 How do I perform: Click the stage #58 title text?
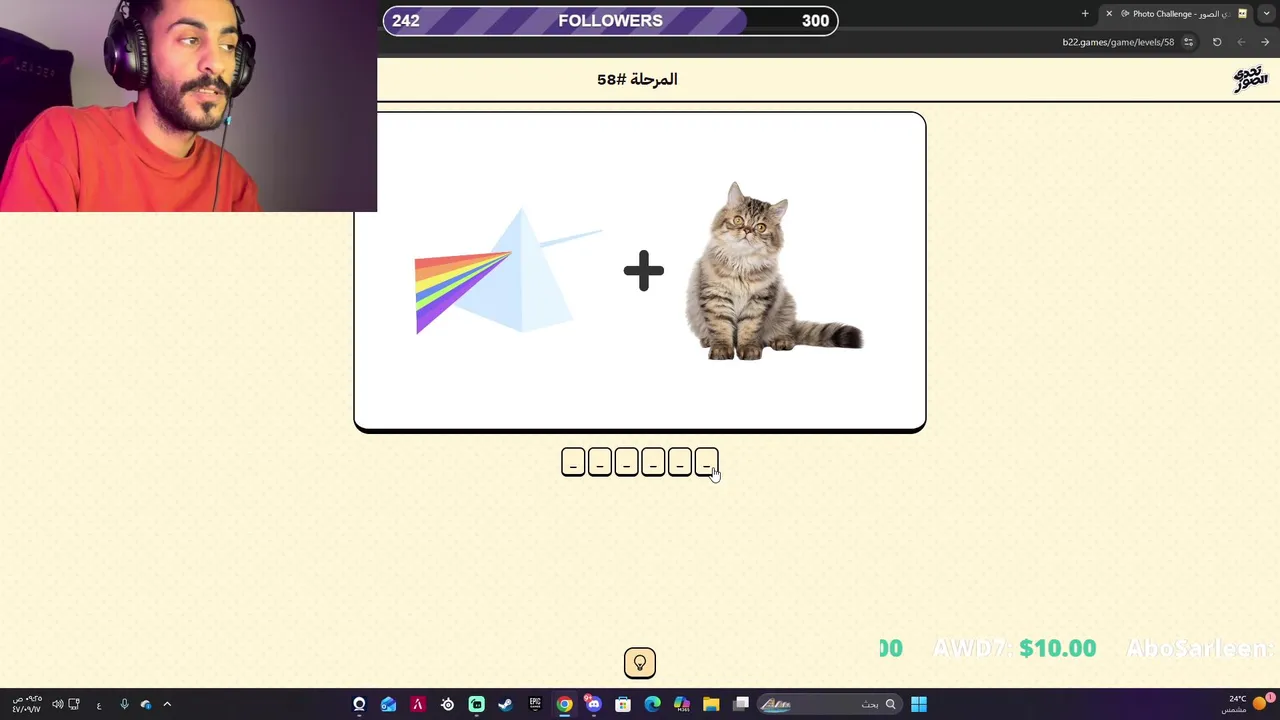[x=637, y=79]
